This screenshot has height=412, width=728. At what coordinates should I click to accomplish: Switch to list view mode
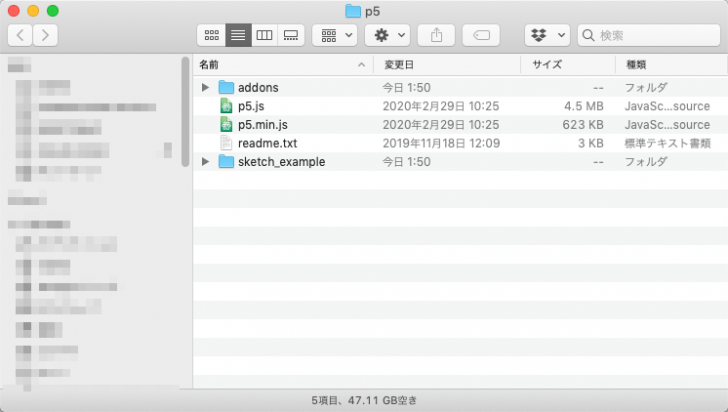[x=238, y=35]
